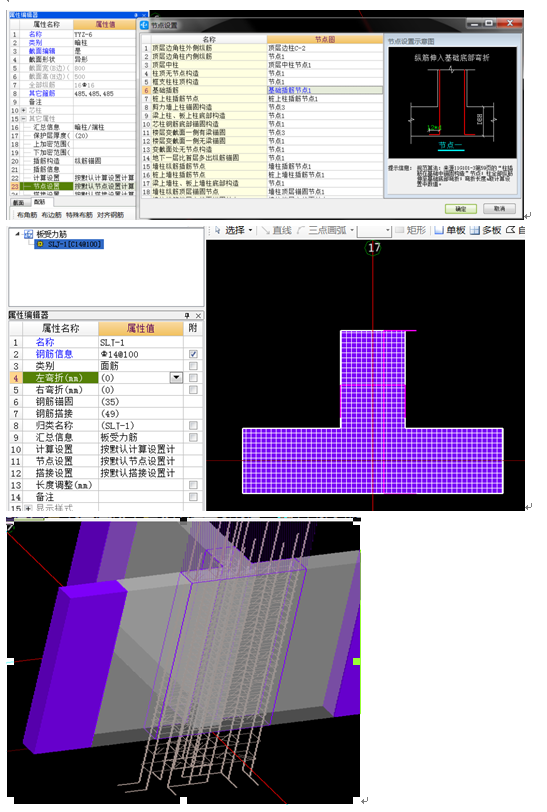The width and height of the screenshot is (547, 812).
Task: Click the 取消 button in 节点设置 dialog
Action: (499, 209)
